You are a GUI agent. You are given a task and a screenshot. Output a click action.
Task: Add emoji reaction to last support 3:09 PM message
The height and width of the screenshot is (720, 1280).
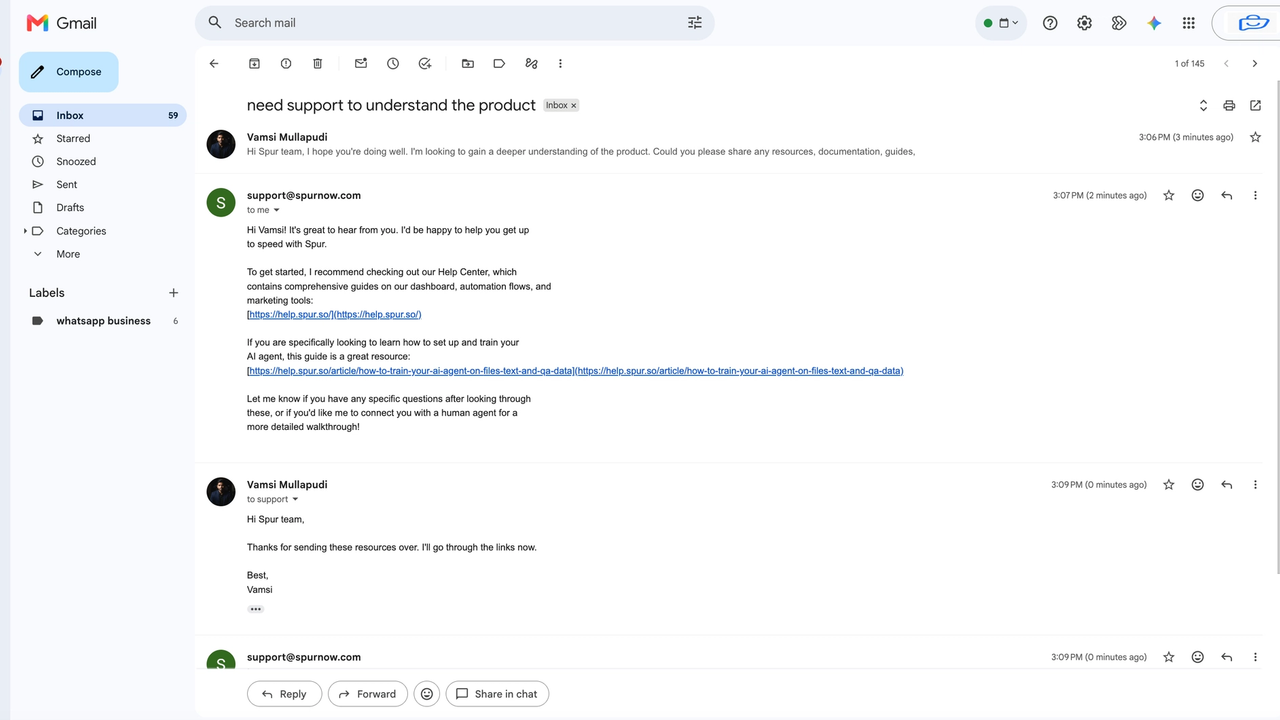pos(1198,657)
